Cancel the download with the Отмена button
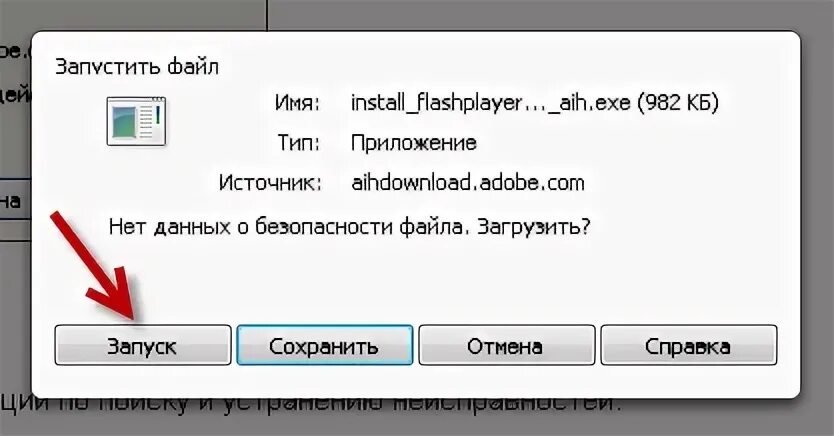Image resolution: width=834 pixels, height=436 pixels. (x=506, y=346)
